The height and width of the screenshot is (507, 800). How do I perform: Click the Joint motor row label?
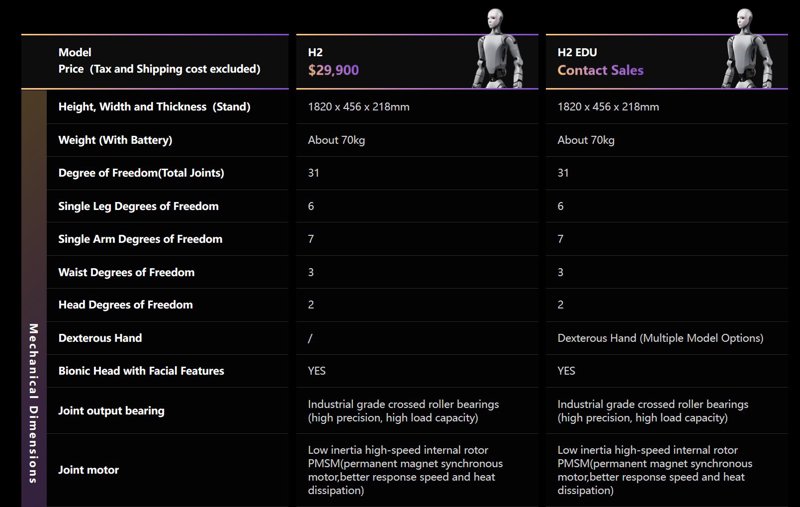pyautogui.click(x=90, y=469)
